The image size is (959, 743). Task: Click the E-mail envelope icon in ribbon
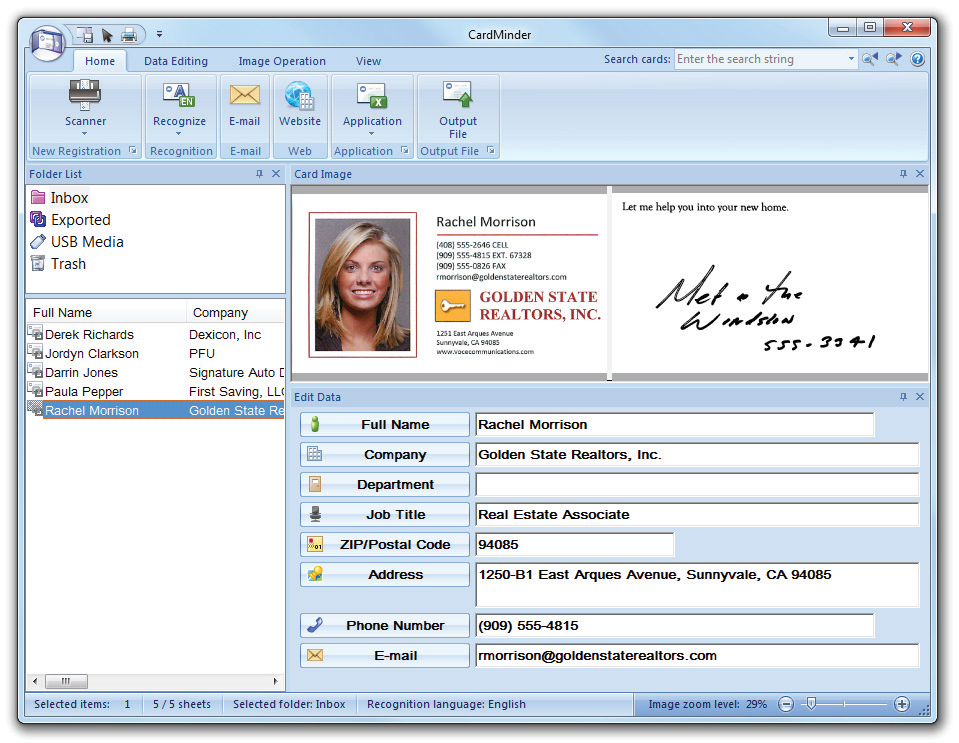tap(244, 96)
